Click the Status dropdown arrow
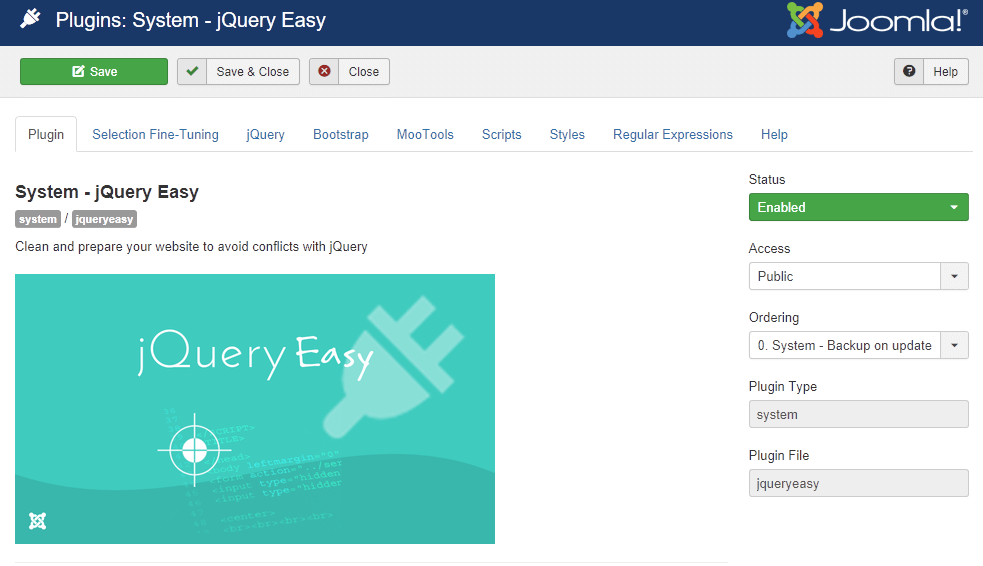Image resolution: width=983 pixels, height=566 pixels. tap(954, 207)
